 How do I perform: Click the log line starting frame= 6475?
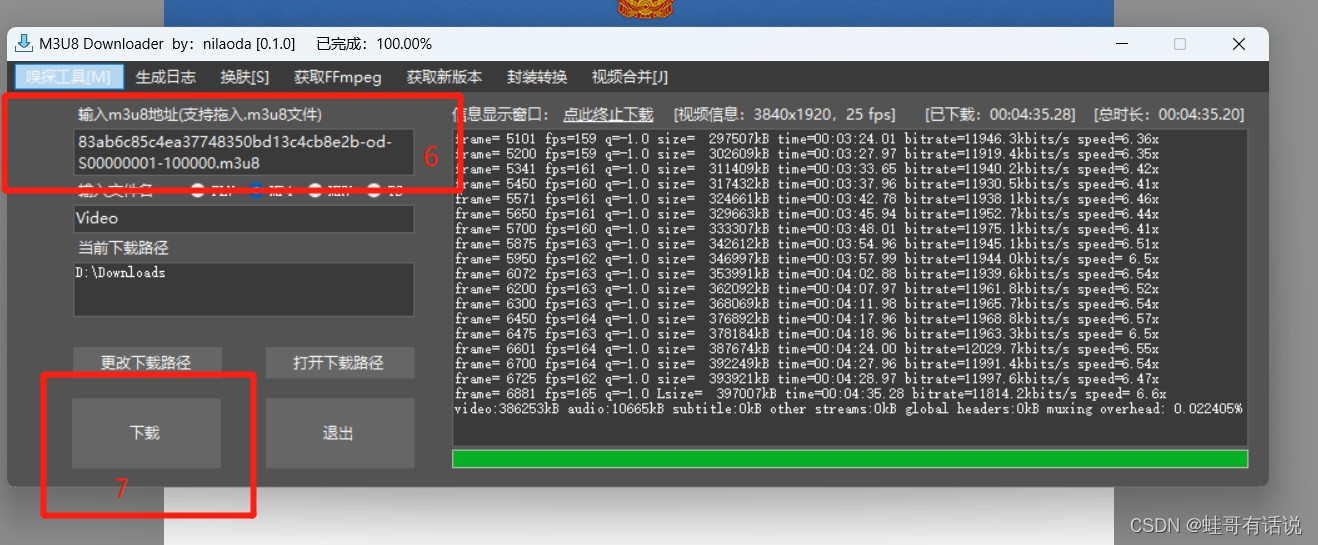coord(807,334)
